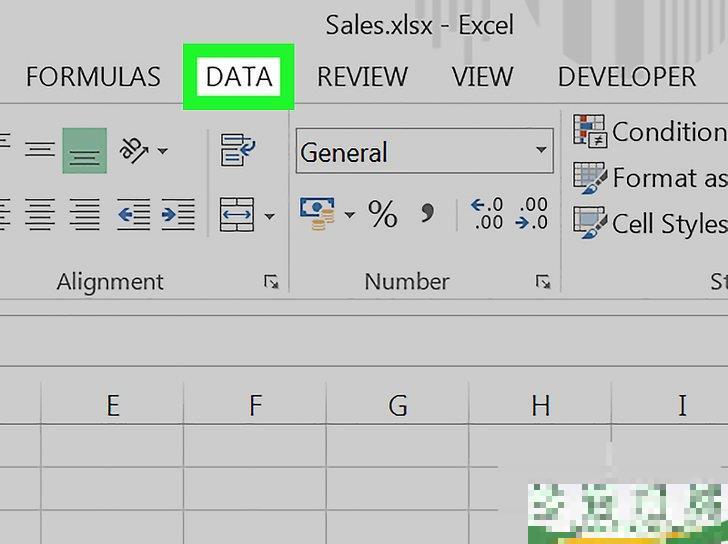Toggle Bottom Align in the Alignment group

click(84, 152)
